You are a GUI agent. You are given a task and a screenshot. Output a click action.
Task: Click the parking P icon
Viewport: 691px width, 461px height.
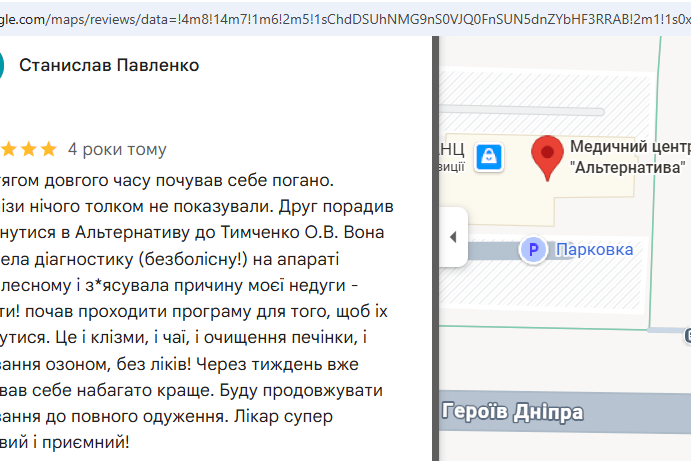[x=533, y=249]
